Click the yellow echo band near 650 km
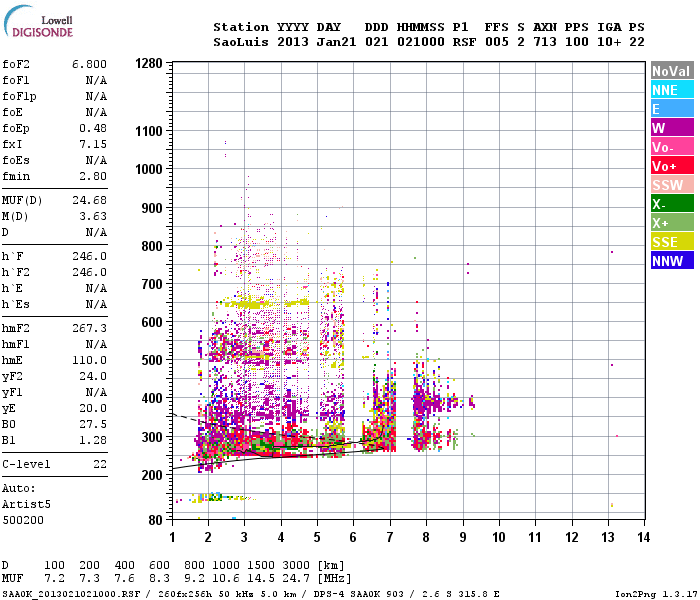 click(x=267, y=304)
